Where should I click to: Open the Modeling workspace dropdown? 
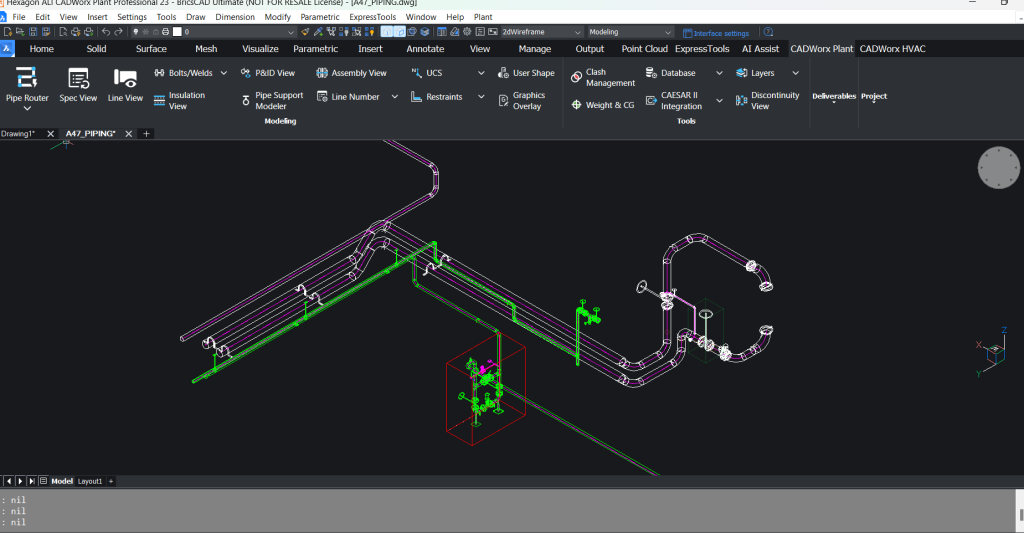pyautogui.click(x=630, y=32)
